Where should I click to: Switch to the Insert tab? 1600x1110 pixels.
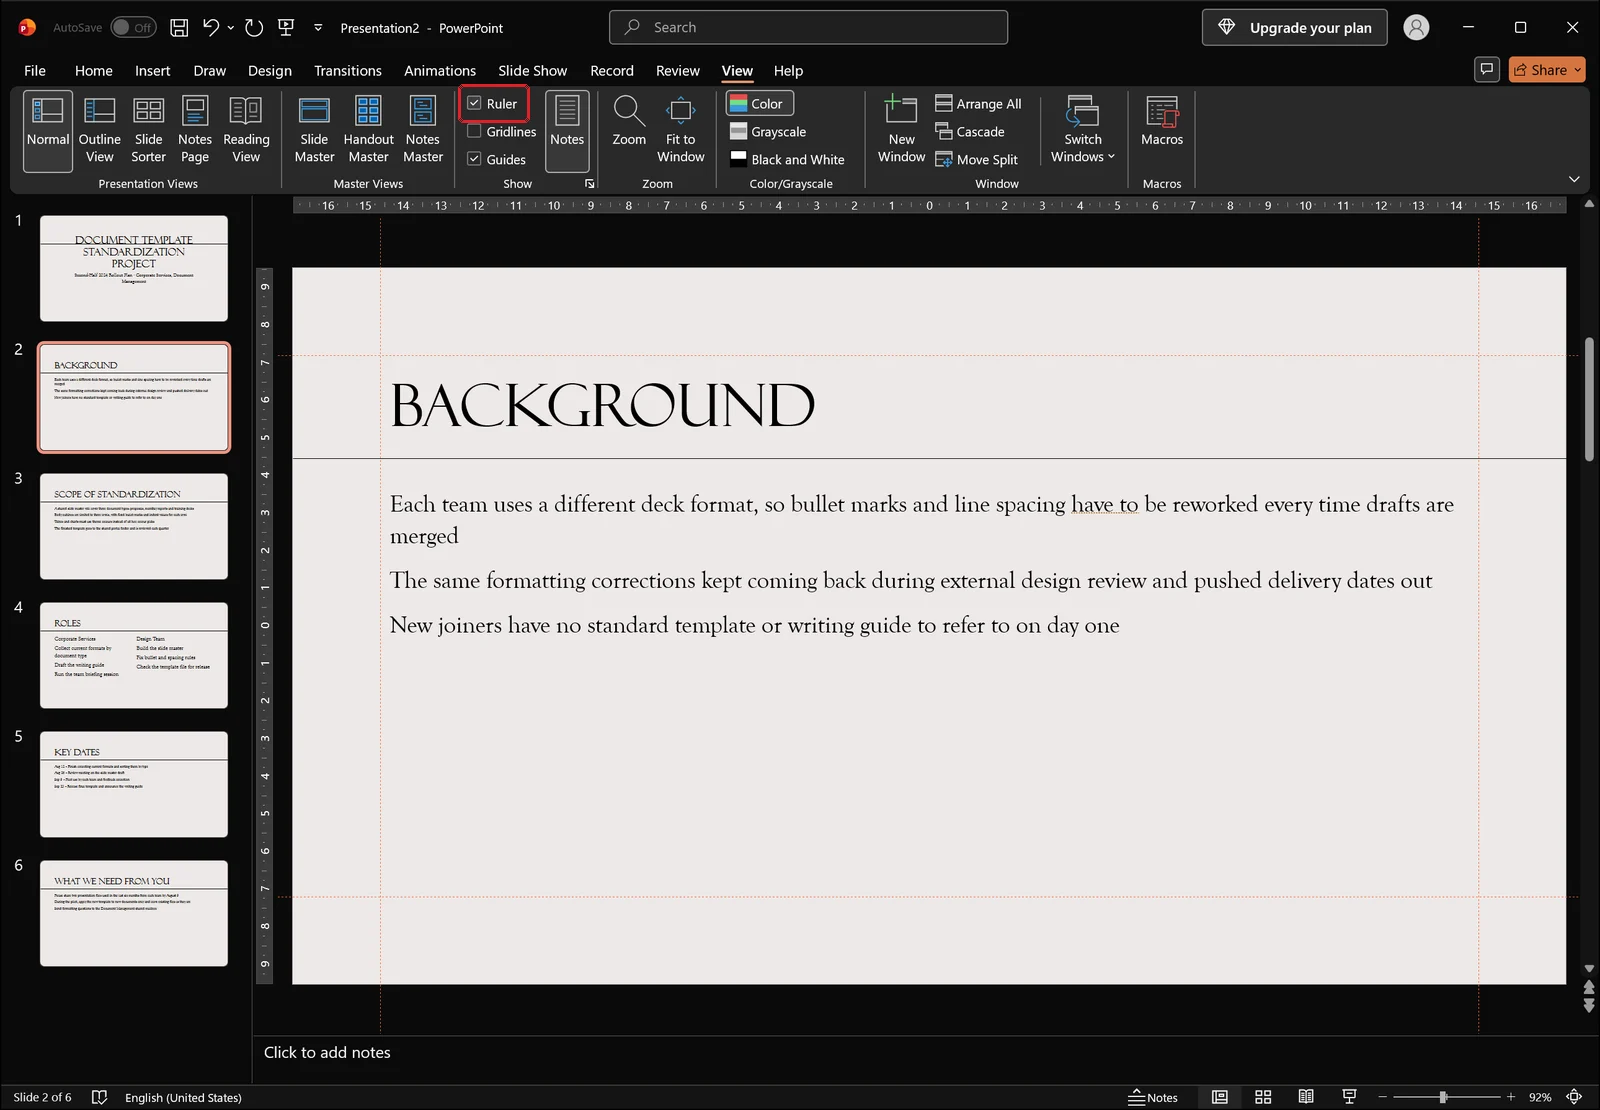click(x=153, y=70)
